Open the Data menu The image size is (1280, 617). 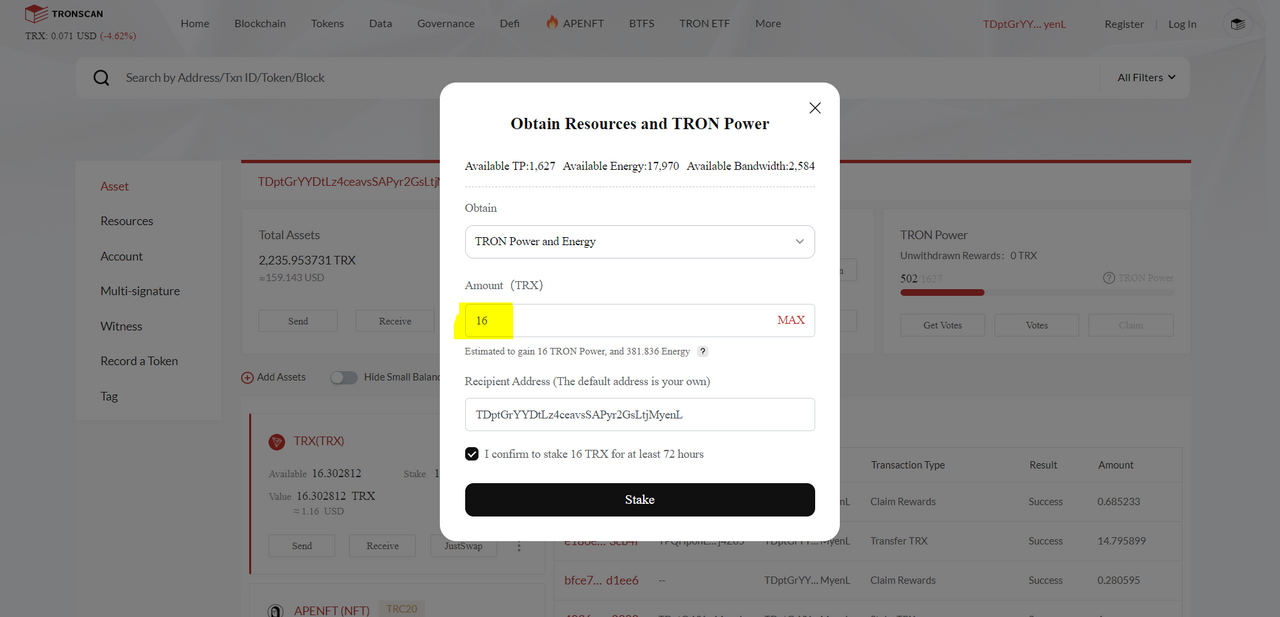pyautogui.click(x=380, y=23)
